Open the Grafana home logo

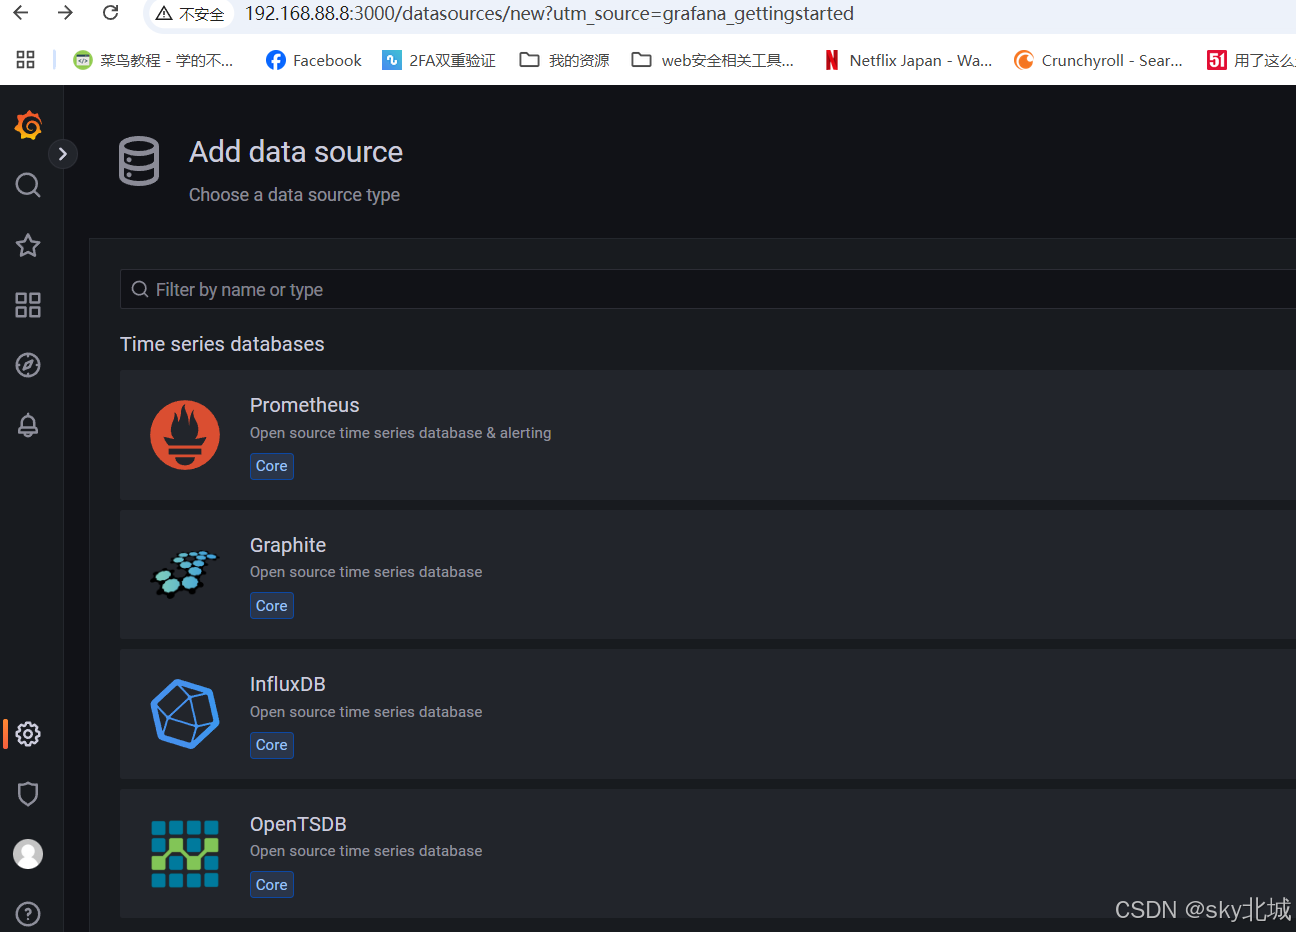pos(28,125)
